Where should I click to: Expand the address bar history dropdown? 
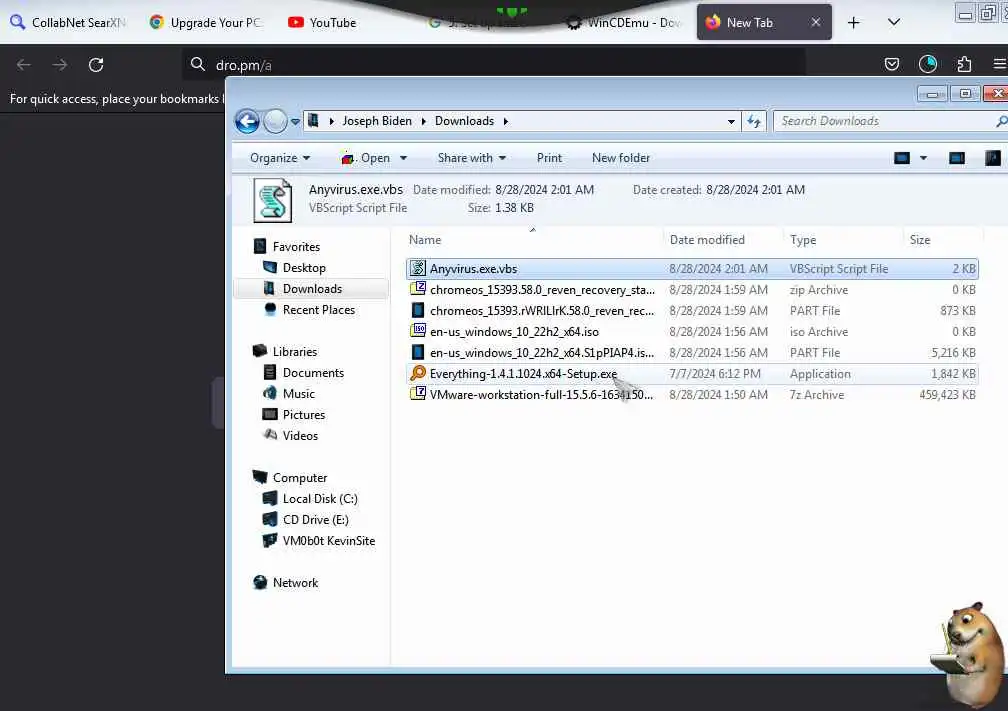(731, 122)
